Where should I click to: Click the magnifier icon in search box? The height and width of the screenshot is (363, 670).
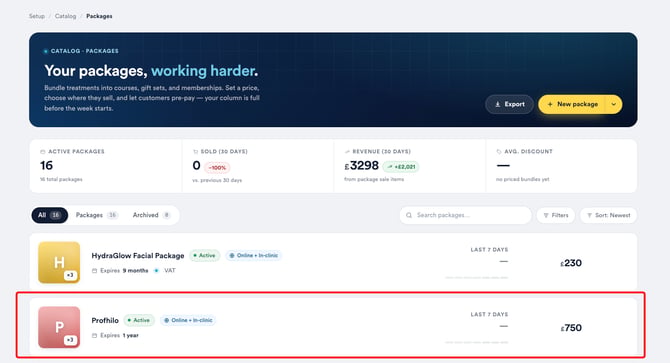(x=409, y=215)
